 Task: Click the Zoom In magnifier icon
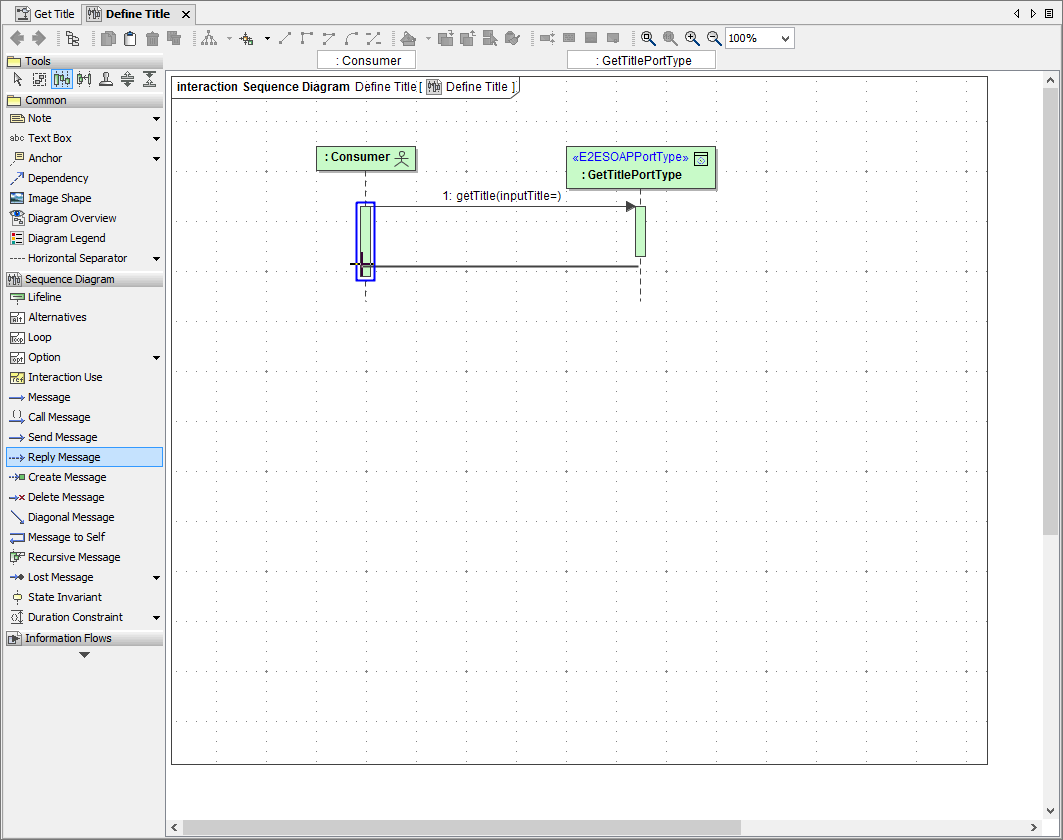pyautogui.click(x=692, y=38)
